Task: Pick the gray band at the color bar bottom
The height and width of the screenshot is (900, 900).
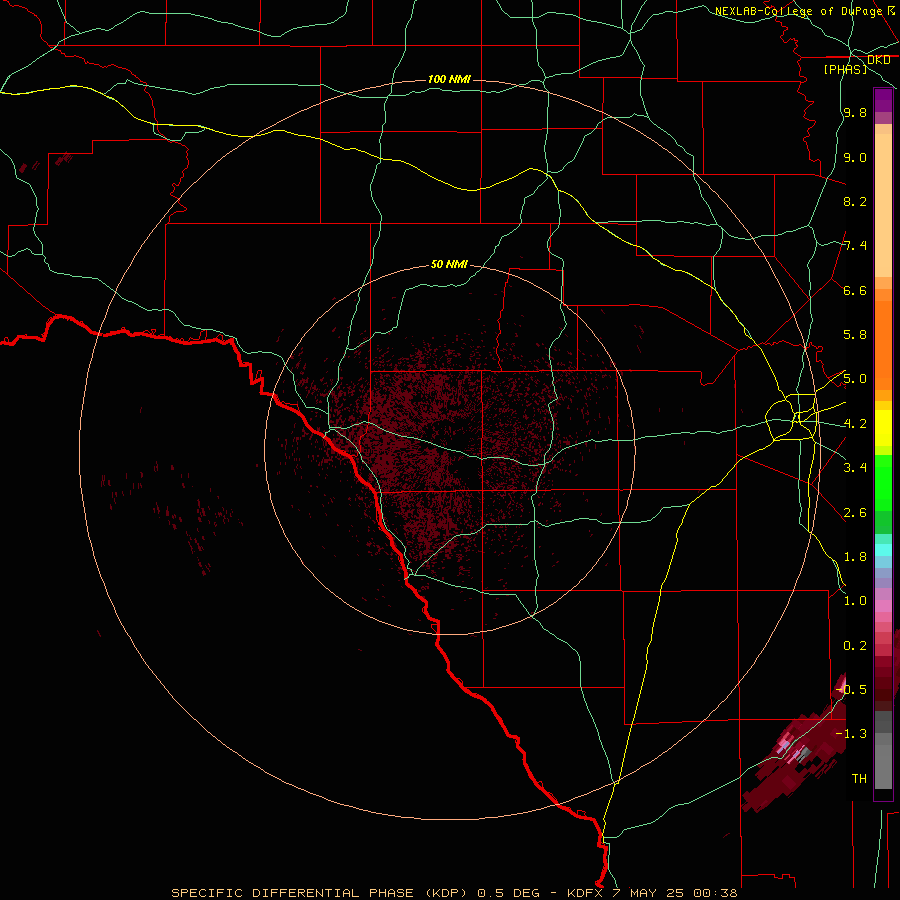Action: 883,761
